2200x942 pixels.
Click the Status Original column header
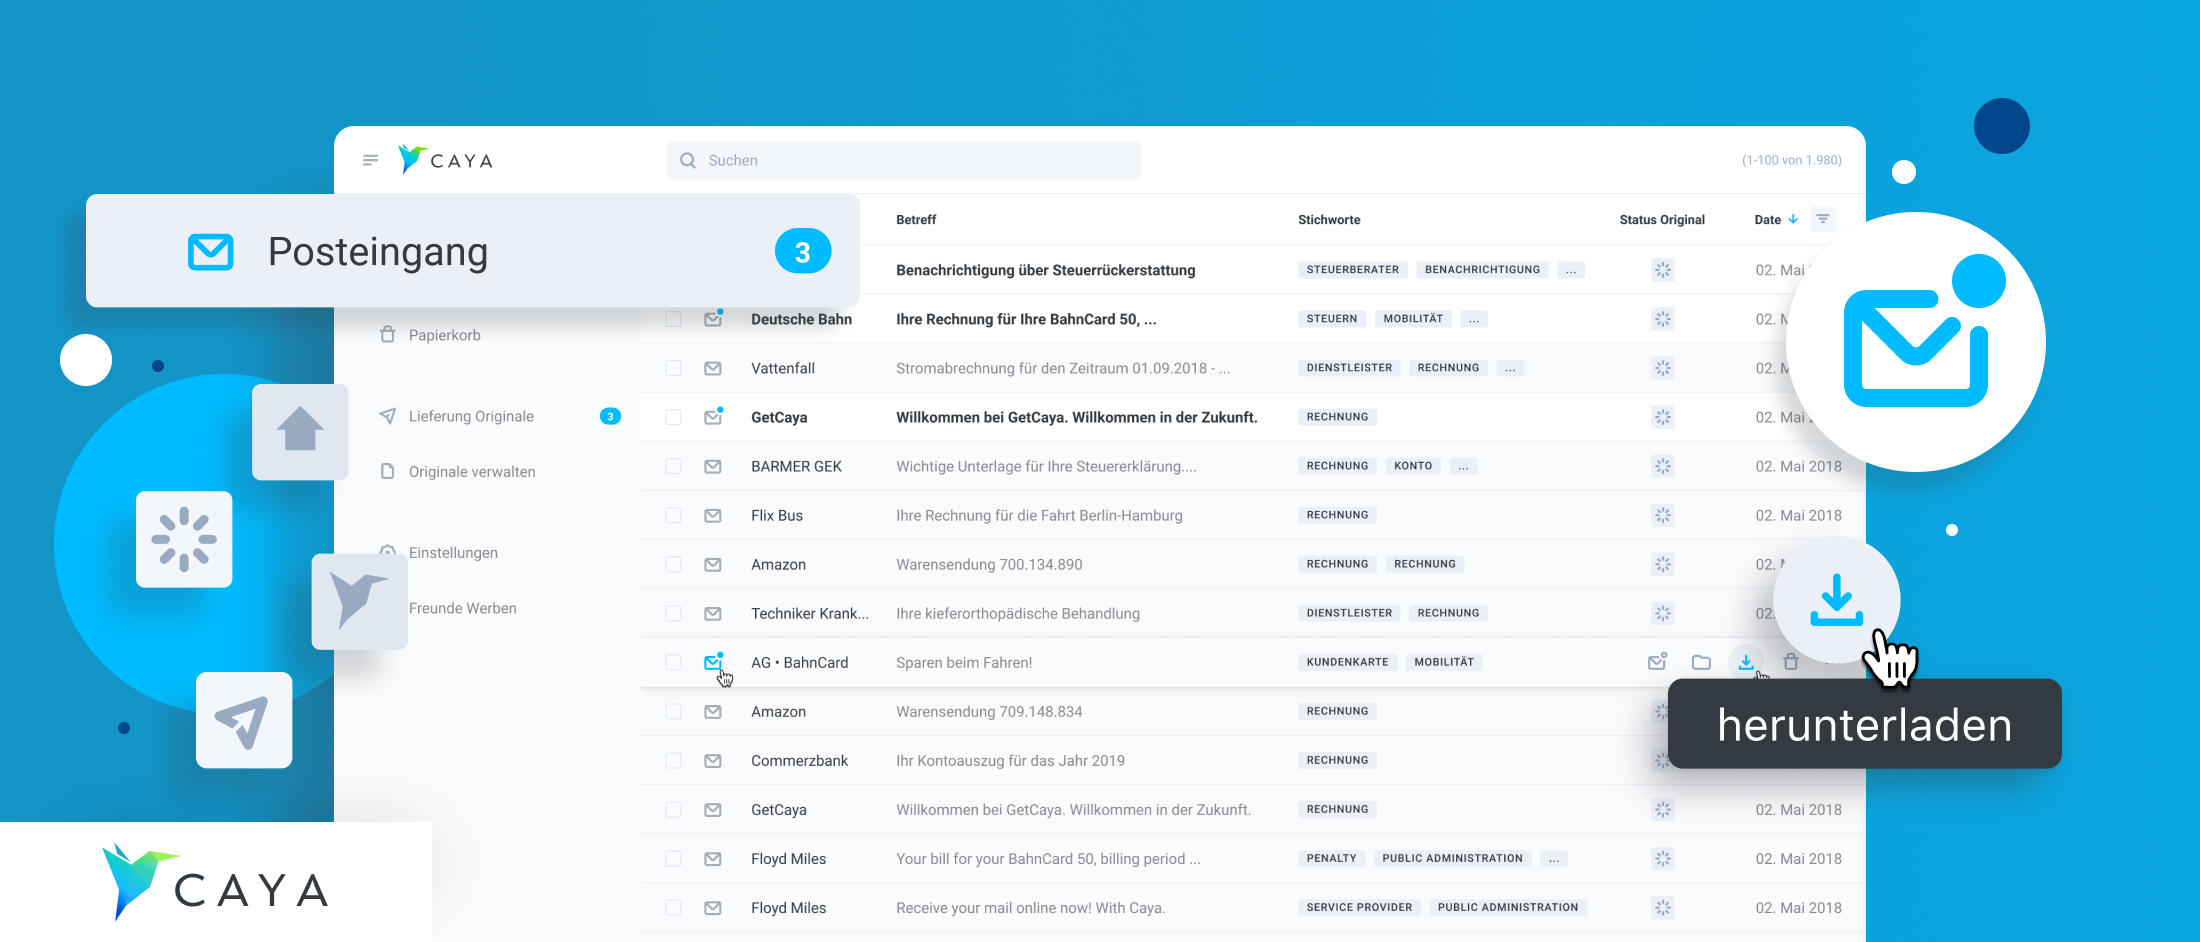1662,219
